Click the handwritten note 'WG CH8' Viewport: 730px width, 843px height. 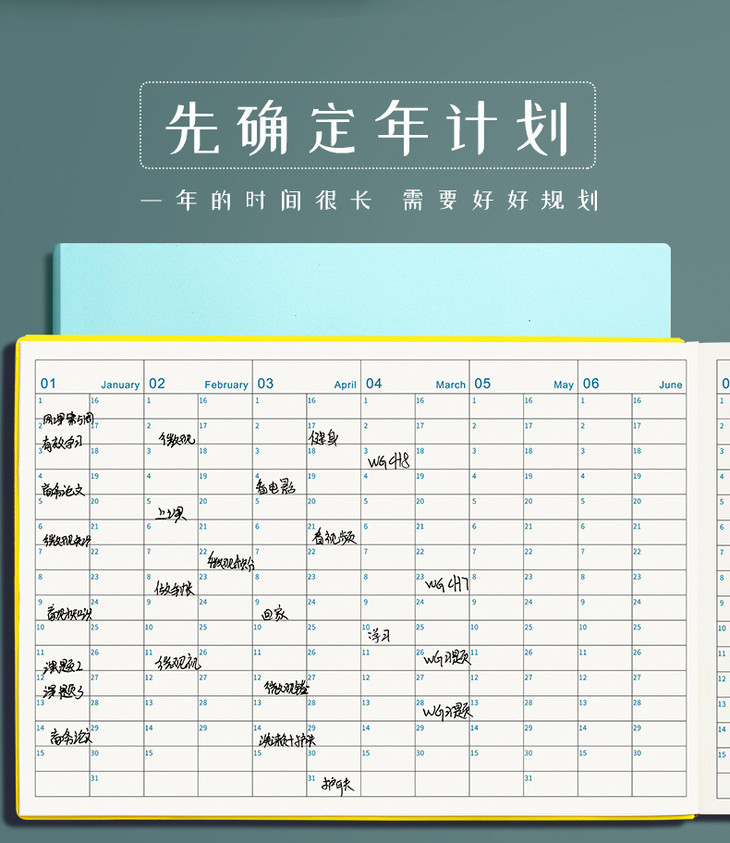pyautogui.click(x=389, y=461)
